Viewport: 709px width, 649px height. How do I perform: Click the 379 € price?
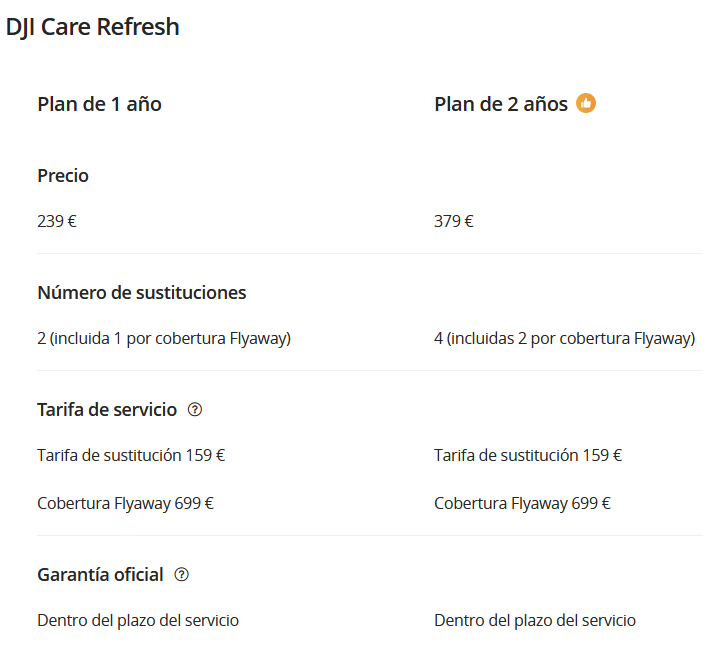pos(454,221)
